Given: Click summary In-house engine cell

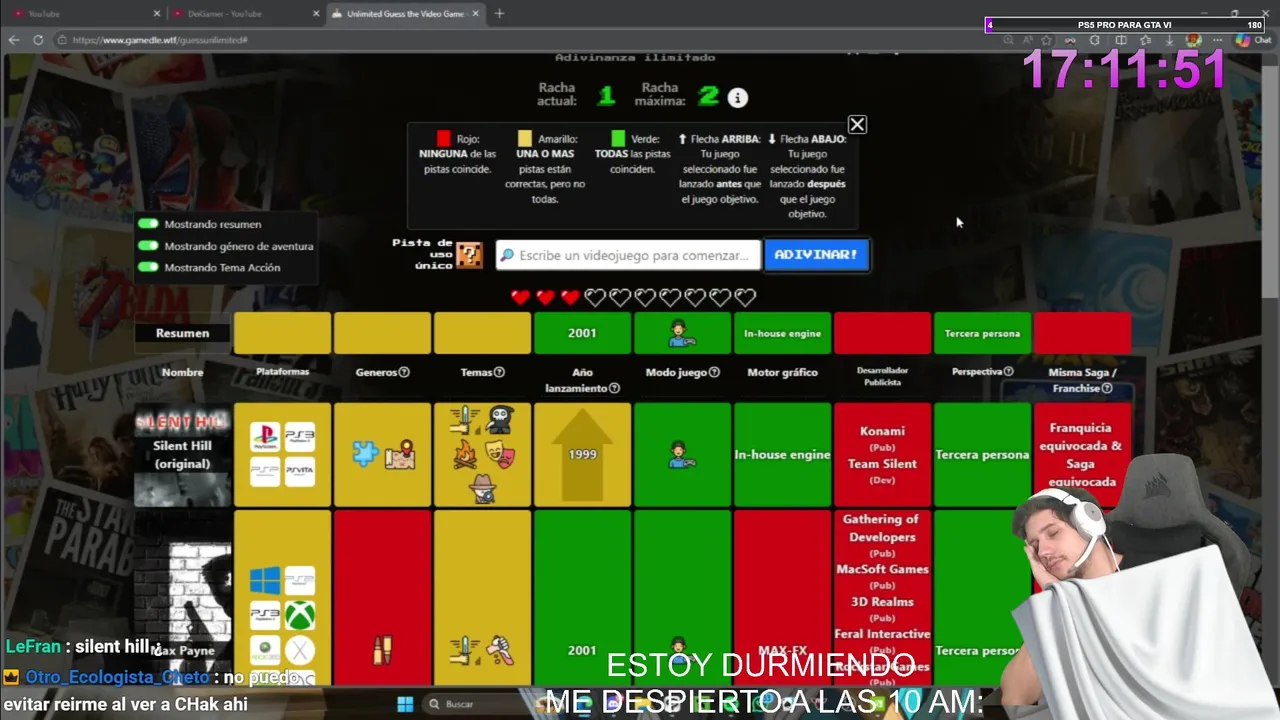Looking at the screenshot, I should [782, 333].
